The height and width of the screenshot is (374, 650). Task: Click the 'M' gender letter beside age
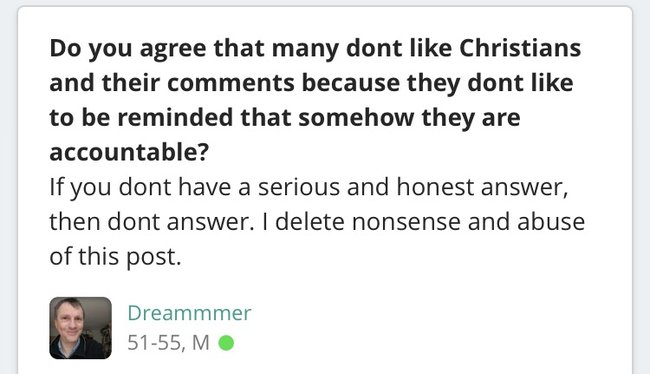[x=201, y=343]
